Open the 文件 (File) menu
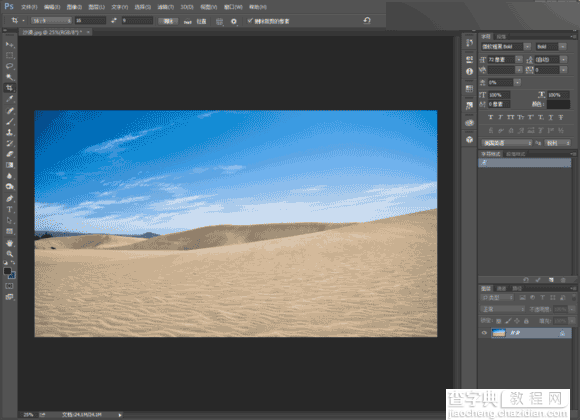 [x=29, y=7]
